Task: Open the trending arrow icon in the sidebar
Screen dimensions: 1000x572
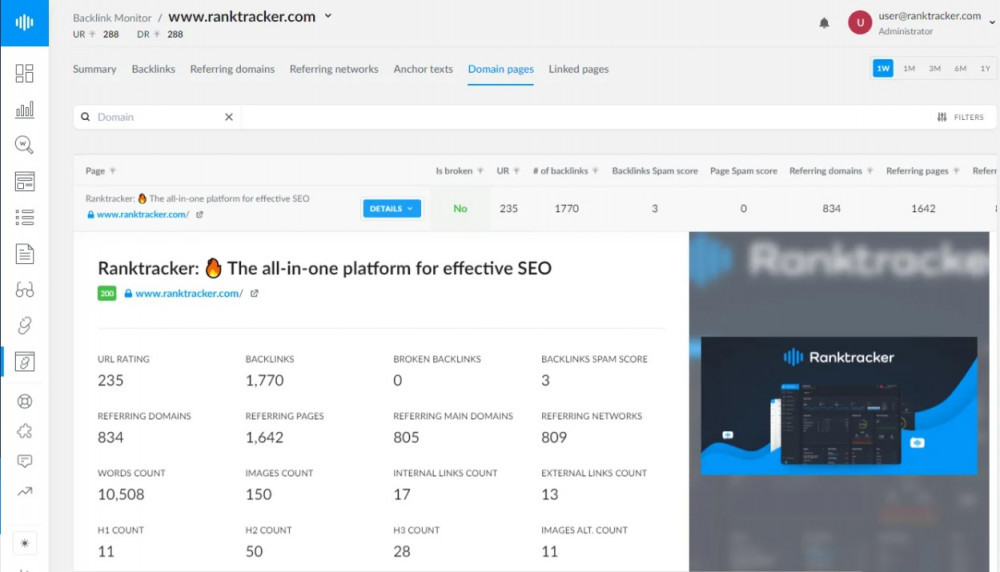Action: tap(24, 491)
